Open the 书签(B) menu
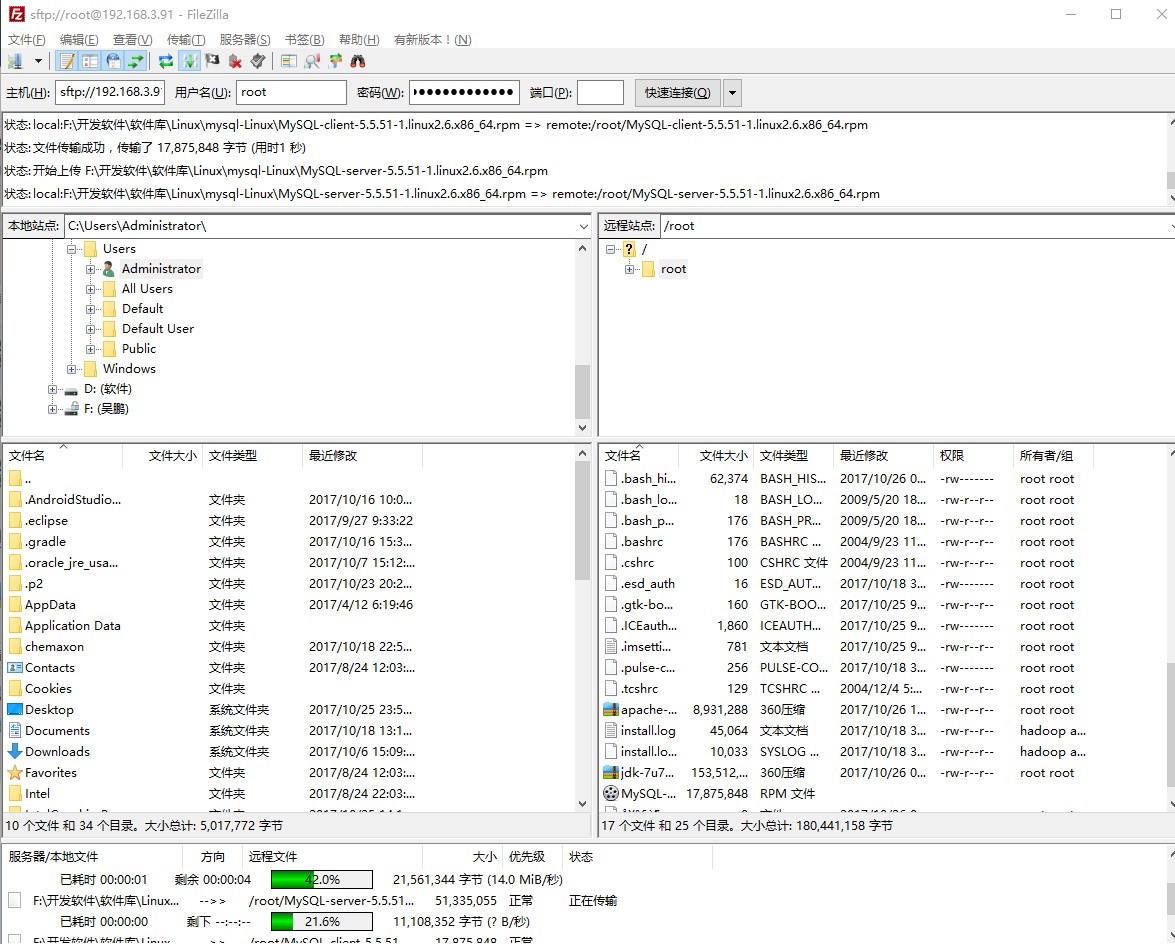This screenshot has width=1175, height=944. pos(304,40)
